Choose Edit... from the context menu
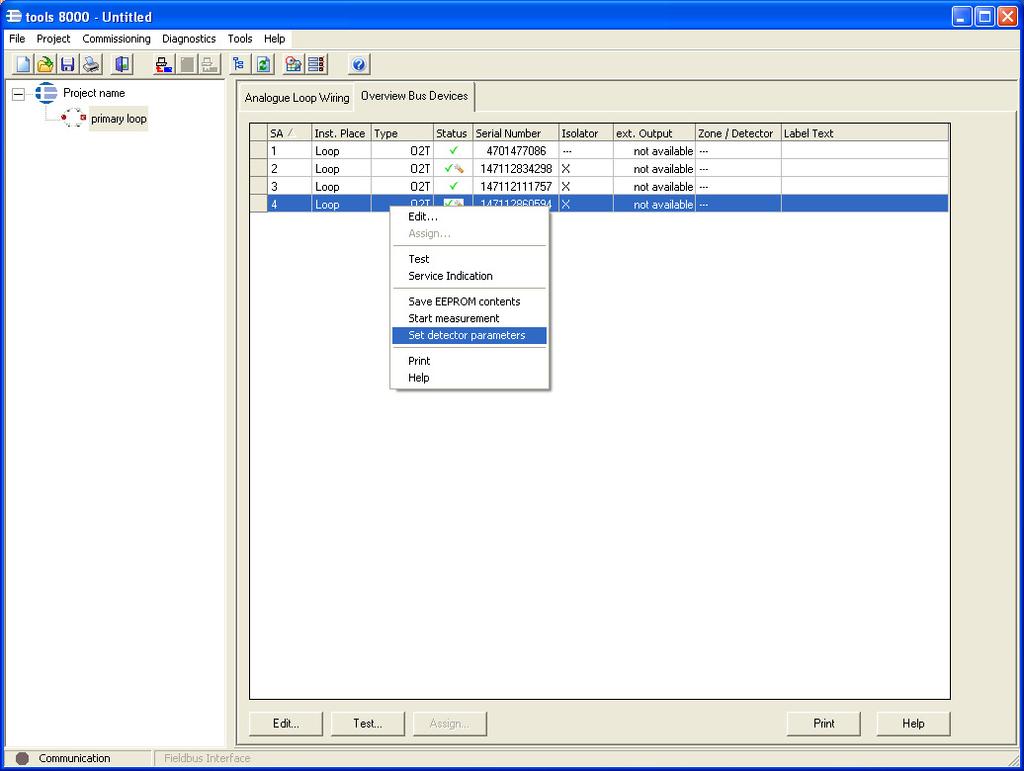The image size is (1024, 771). [470, 217]
